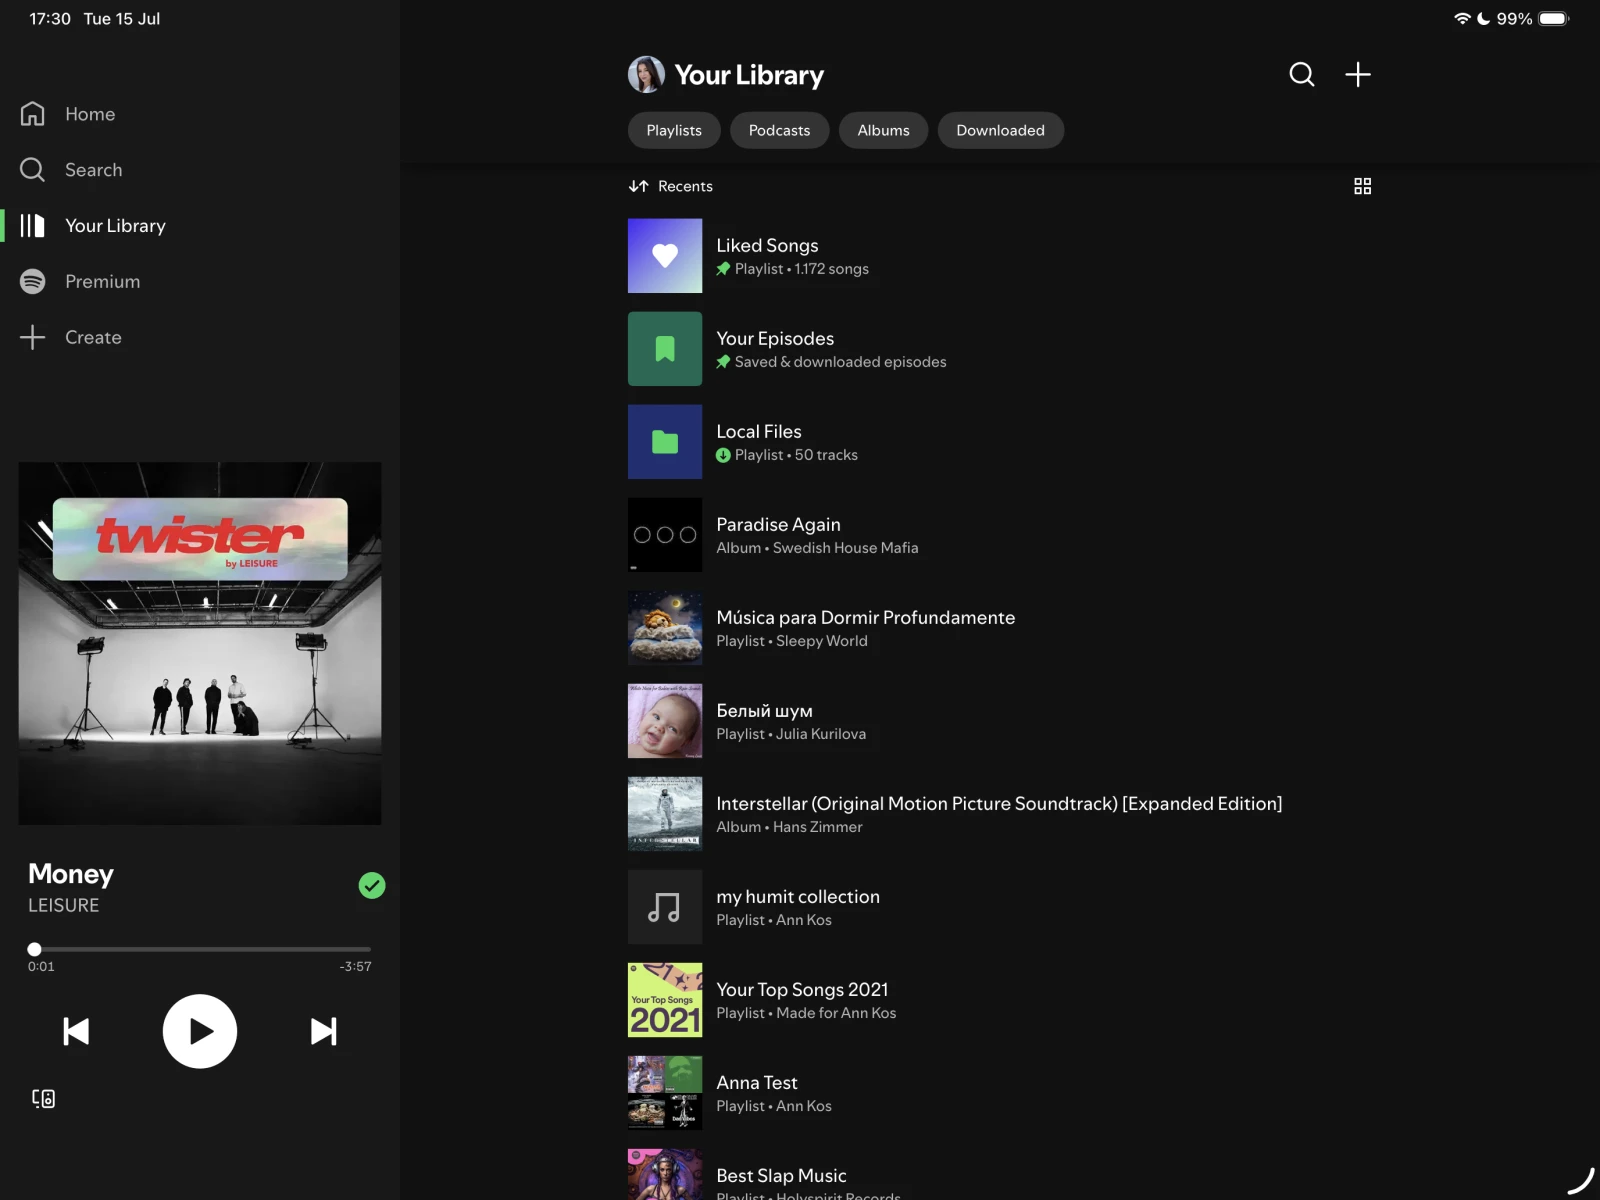Go back to previous track

point(76,1031)
